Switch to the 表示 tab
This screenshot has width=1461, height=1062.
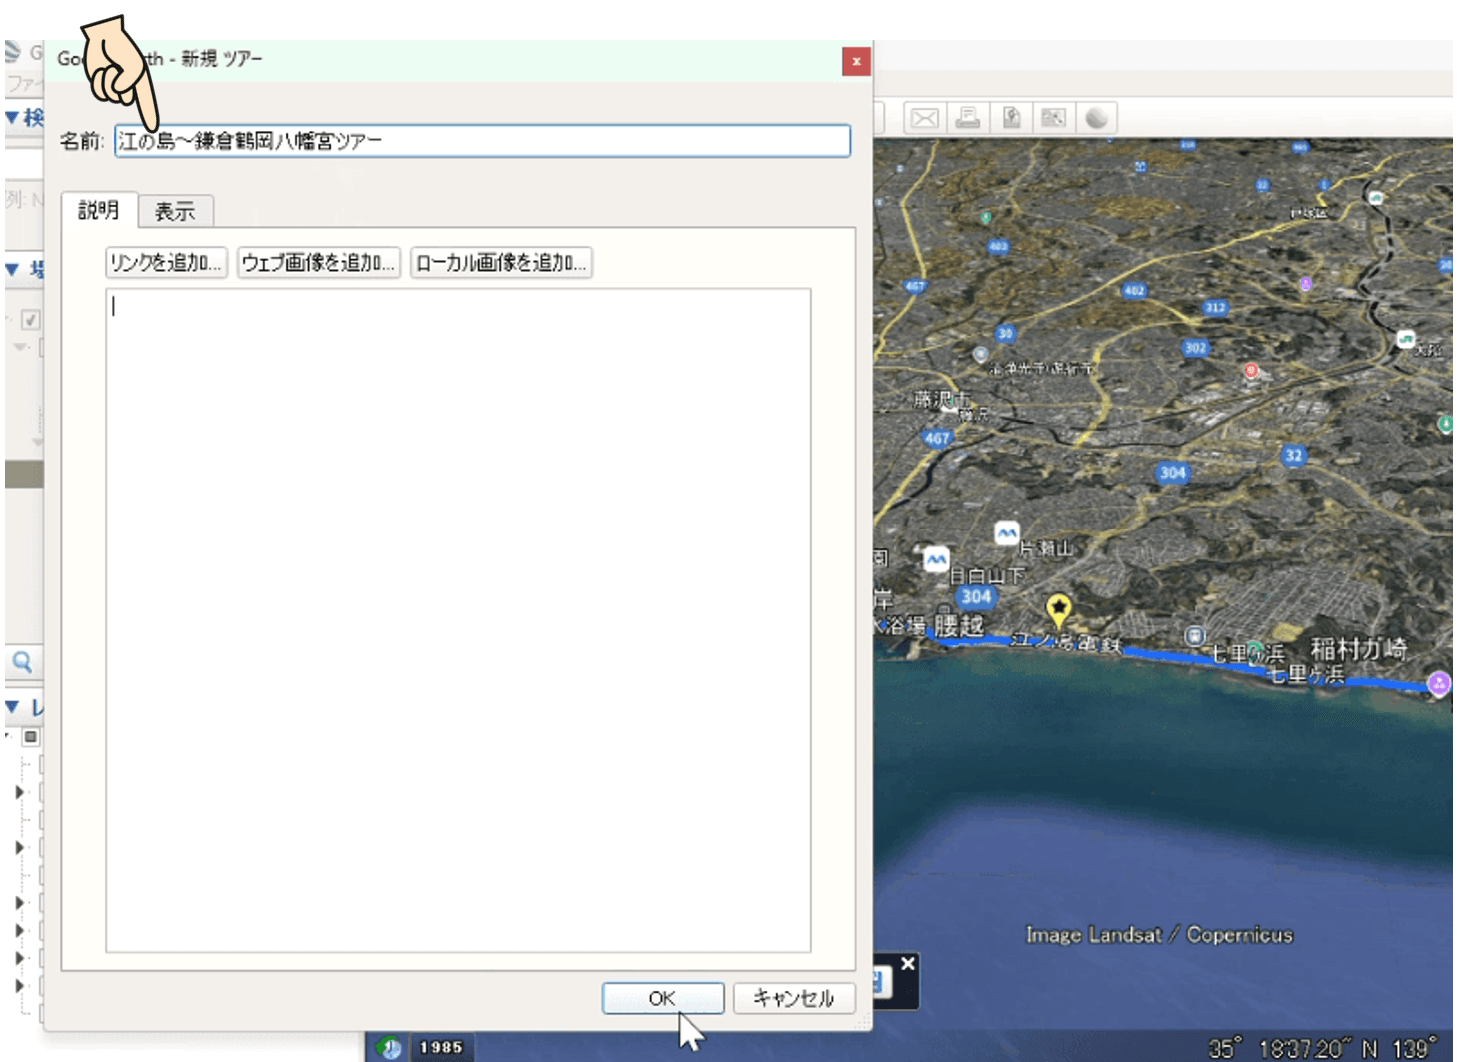[175, 211]
